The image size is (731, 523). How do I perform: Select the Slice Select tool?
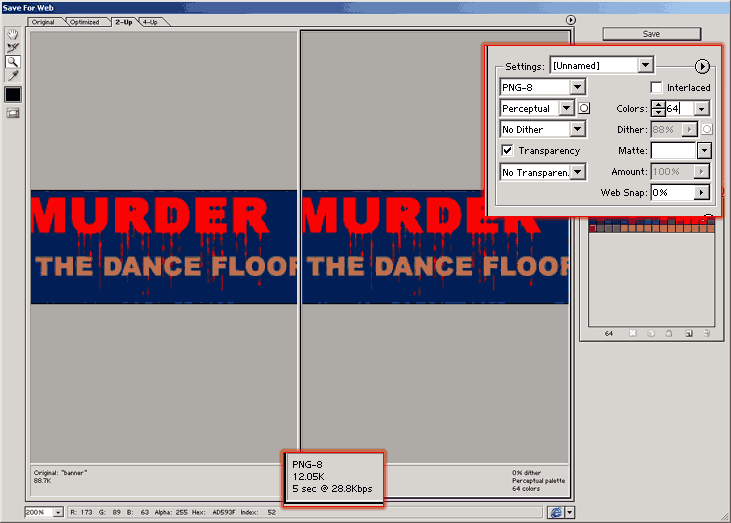point(13,48)
